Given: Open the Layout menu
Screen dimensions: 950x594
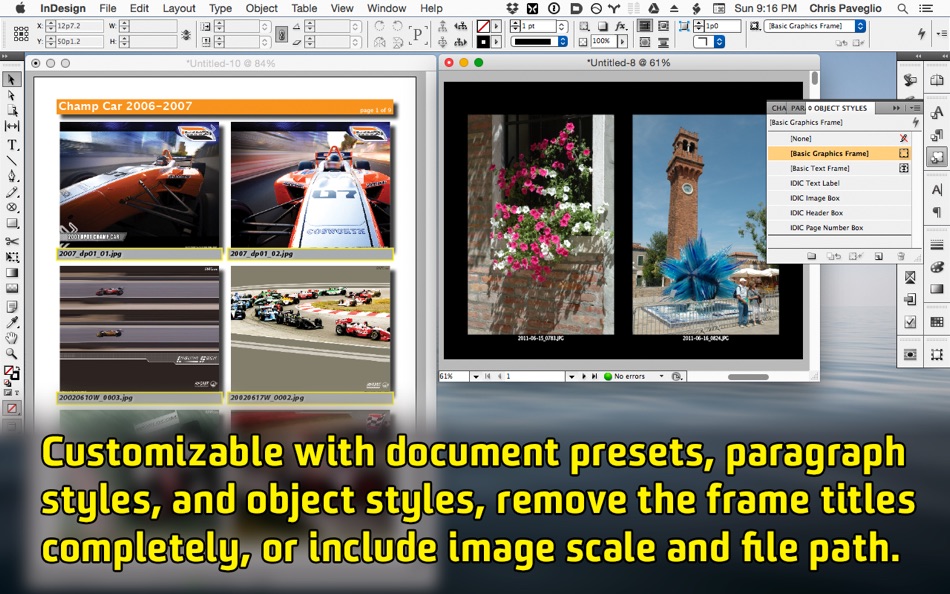Looking at the screenshot, I should [x=179, y=8].
